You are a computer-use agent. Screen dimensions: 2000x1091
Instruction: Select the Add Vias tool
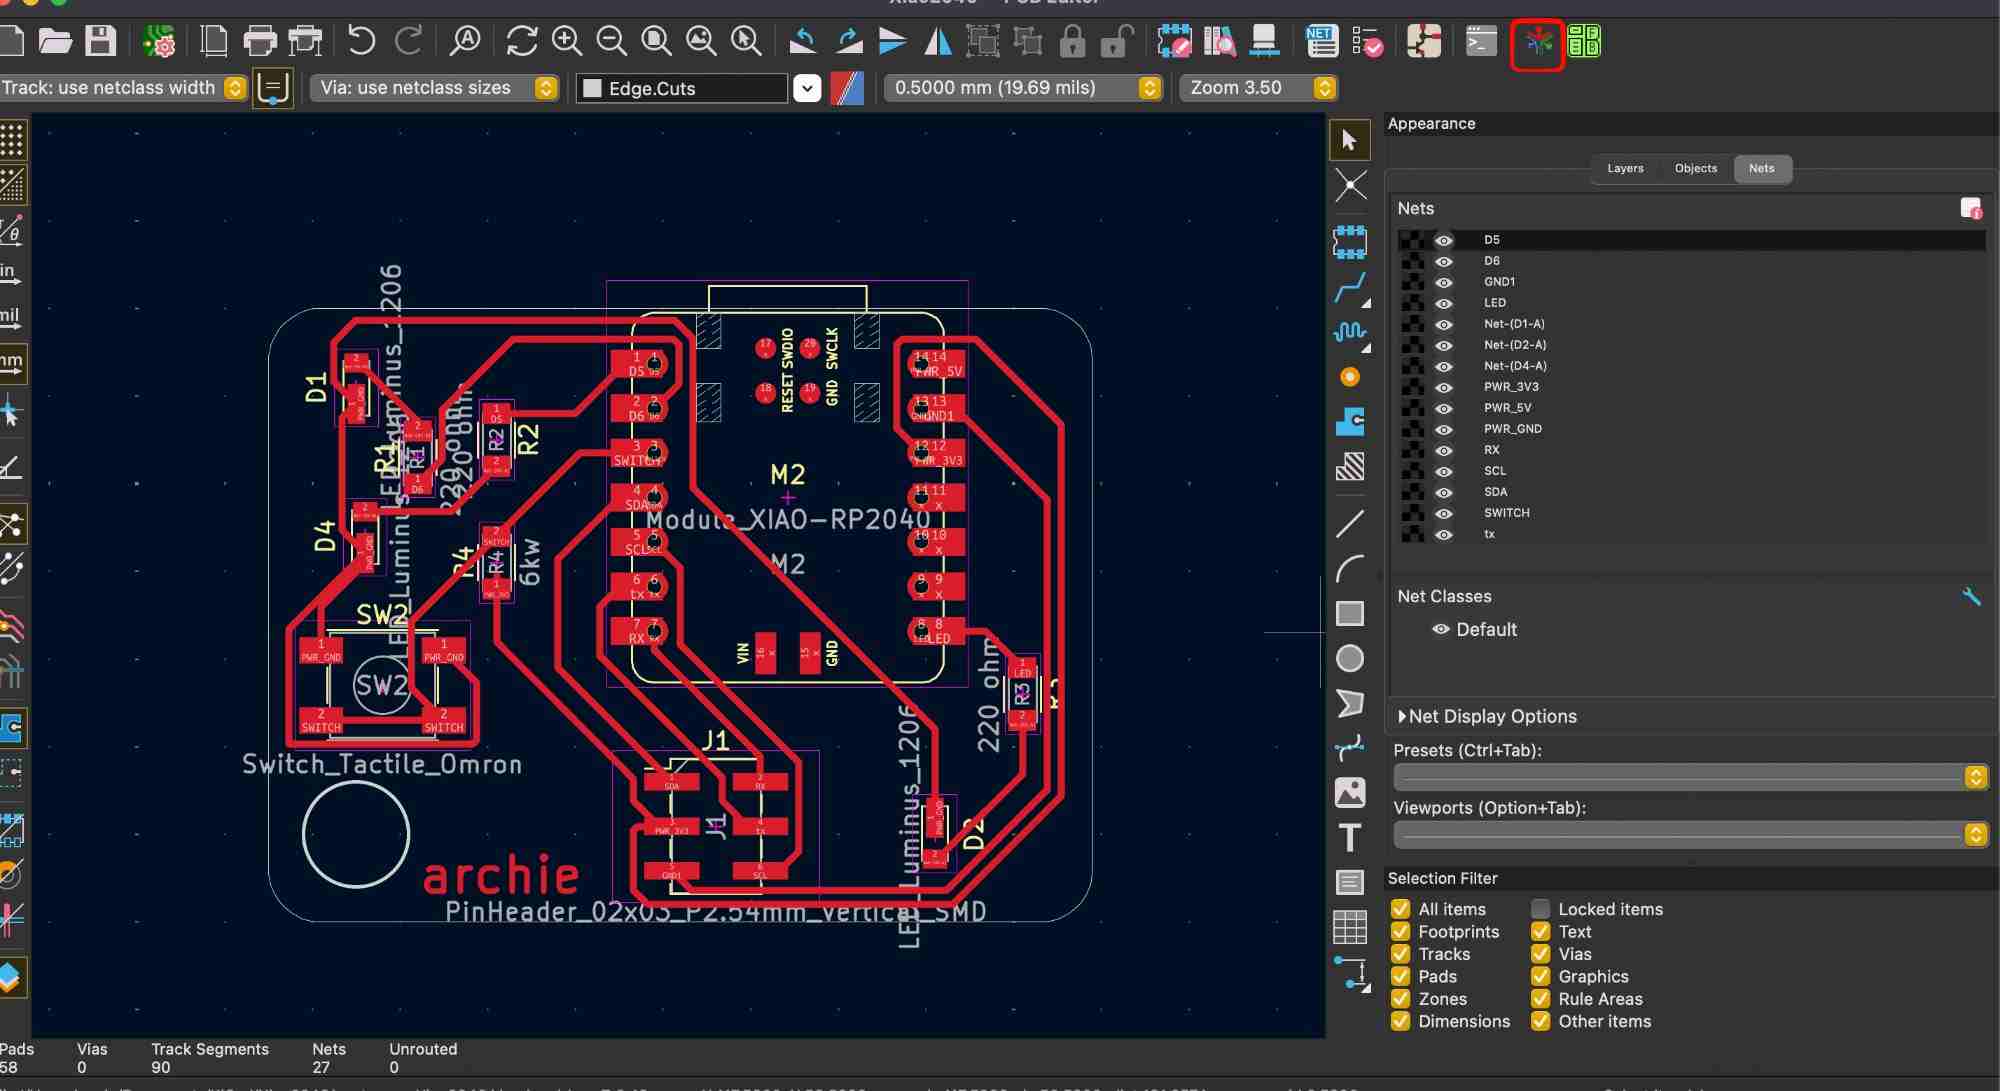pos(1350,377)
